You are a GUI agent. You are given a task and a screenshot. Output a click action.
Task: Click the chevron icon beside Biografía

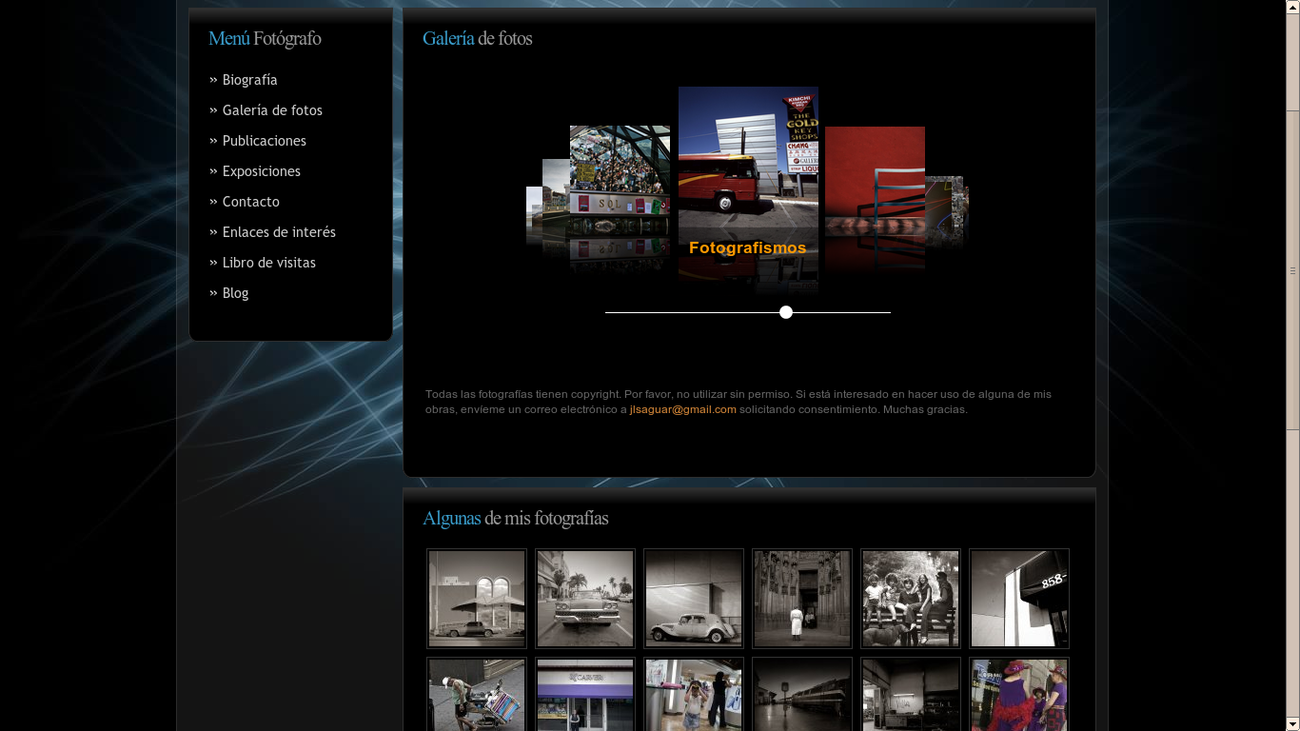[212, 79]
